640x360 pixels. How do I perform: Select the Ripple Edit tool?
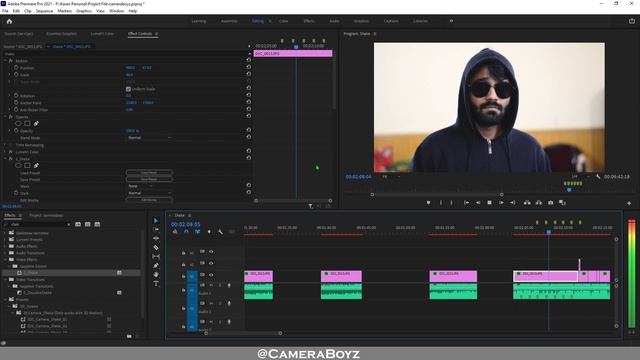156,238
